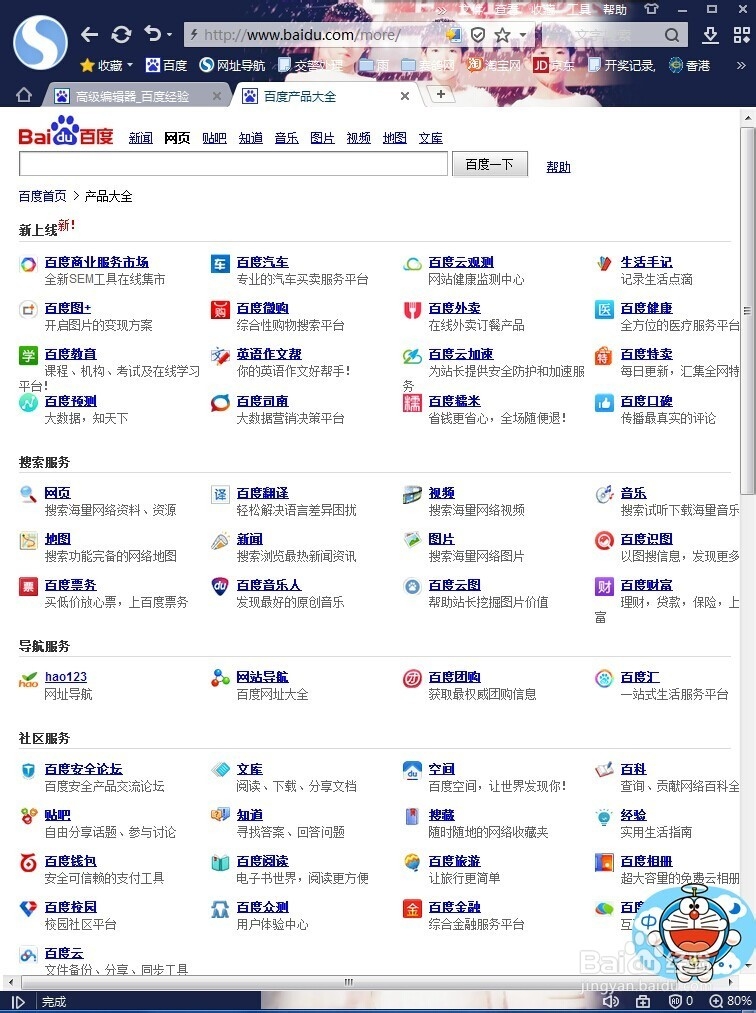Select the 百度产品大全 tab
This screenshot has width=756, height=1013.
299,96
